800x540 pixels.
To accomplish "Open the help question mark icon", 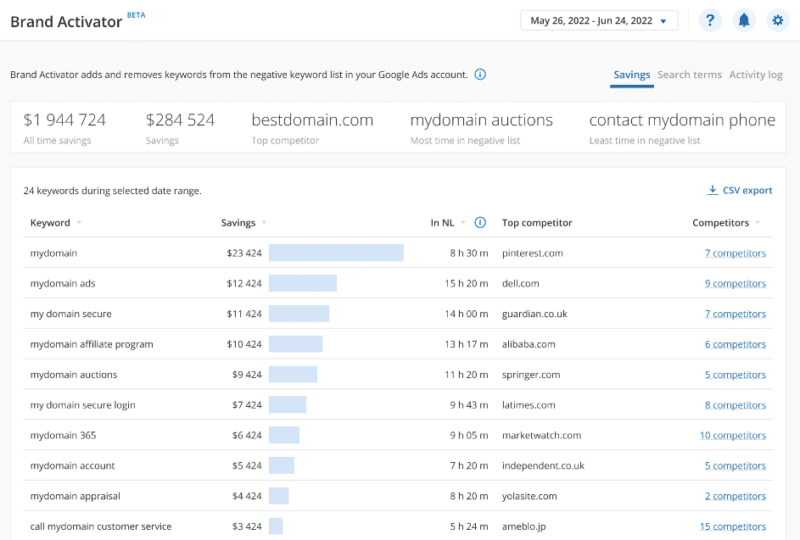I will point(710,21).
